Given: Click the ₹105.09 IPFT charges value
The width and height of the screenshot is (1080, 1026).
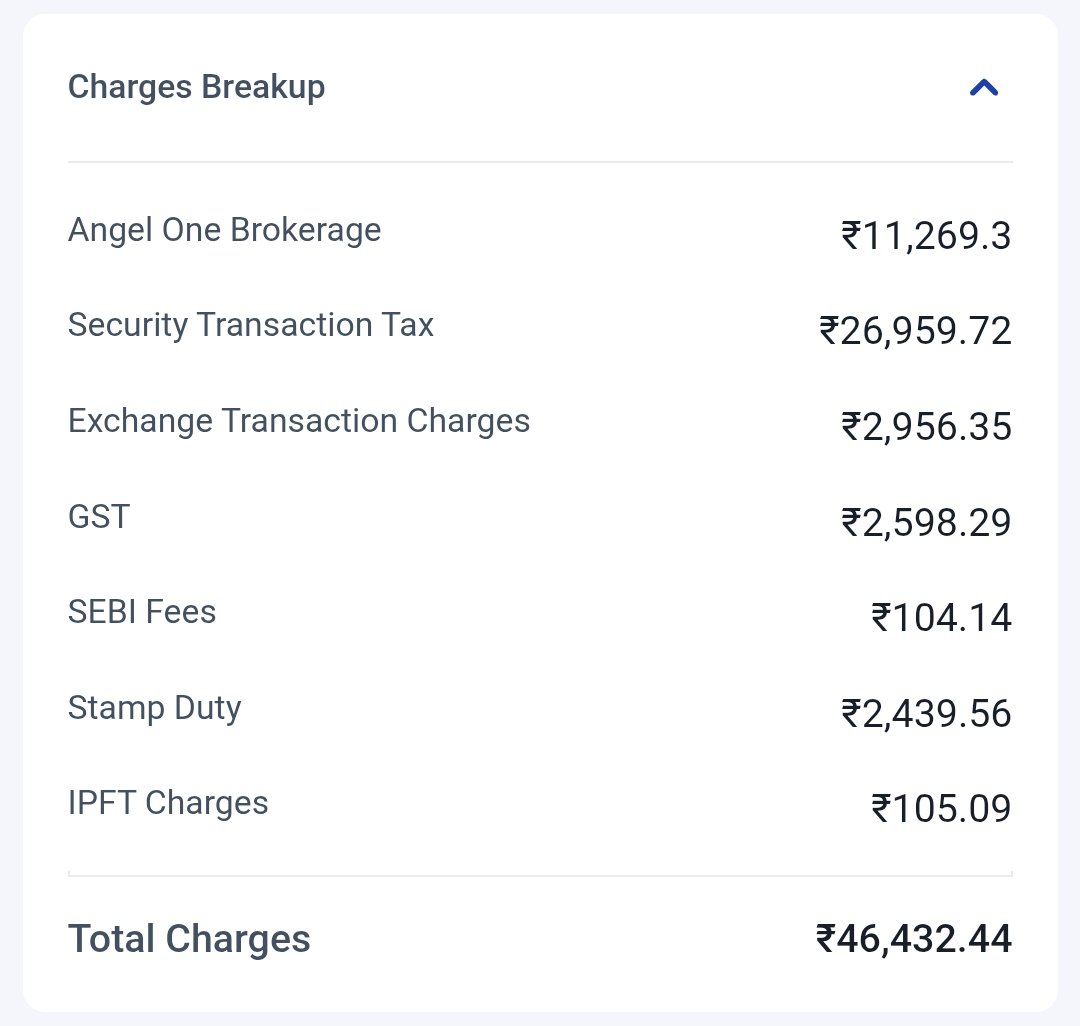Looking at the screenshot, I should 941,808.
